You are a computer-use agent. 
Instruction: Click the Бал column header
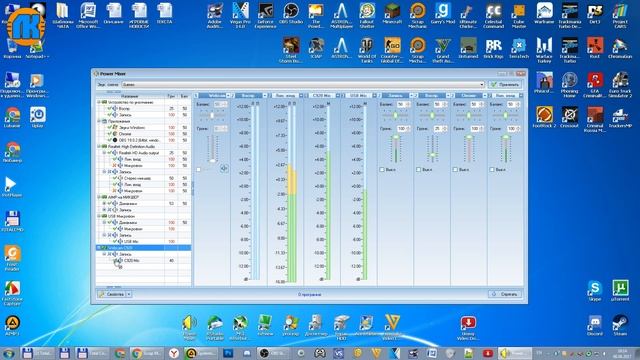[184, 96]
